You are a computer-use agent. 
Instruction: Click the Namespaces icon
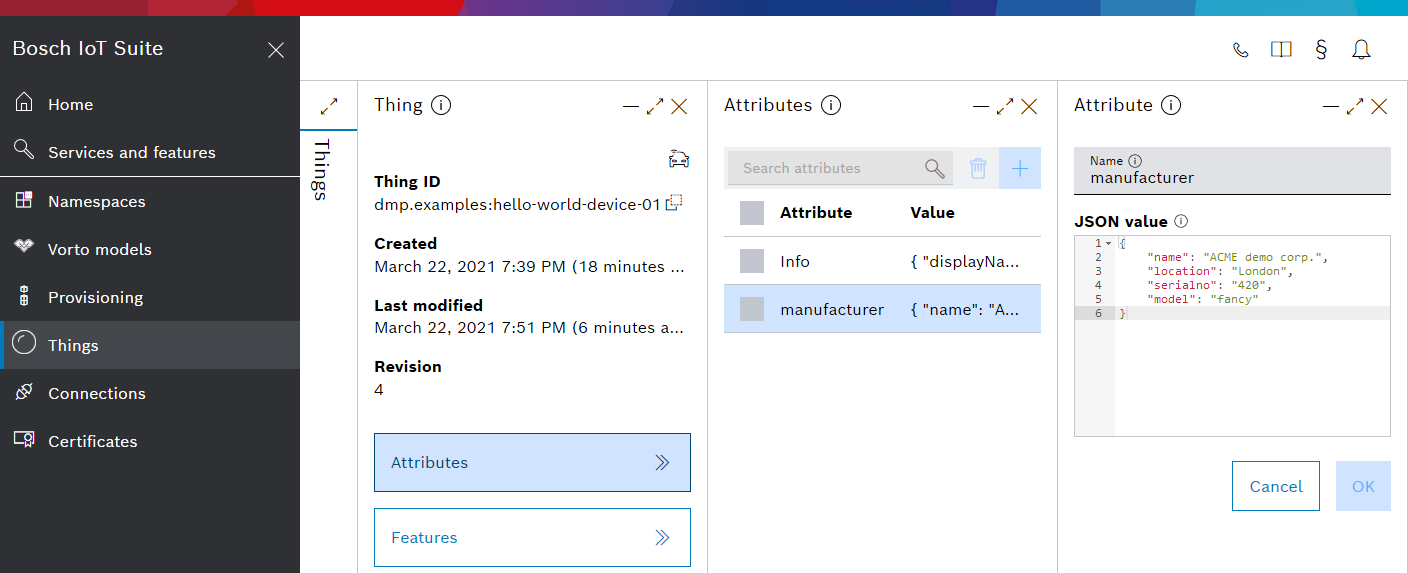24,200
